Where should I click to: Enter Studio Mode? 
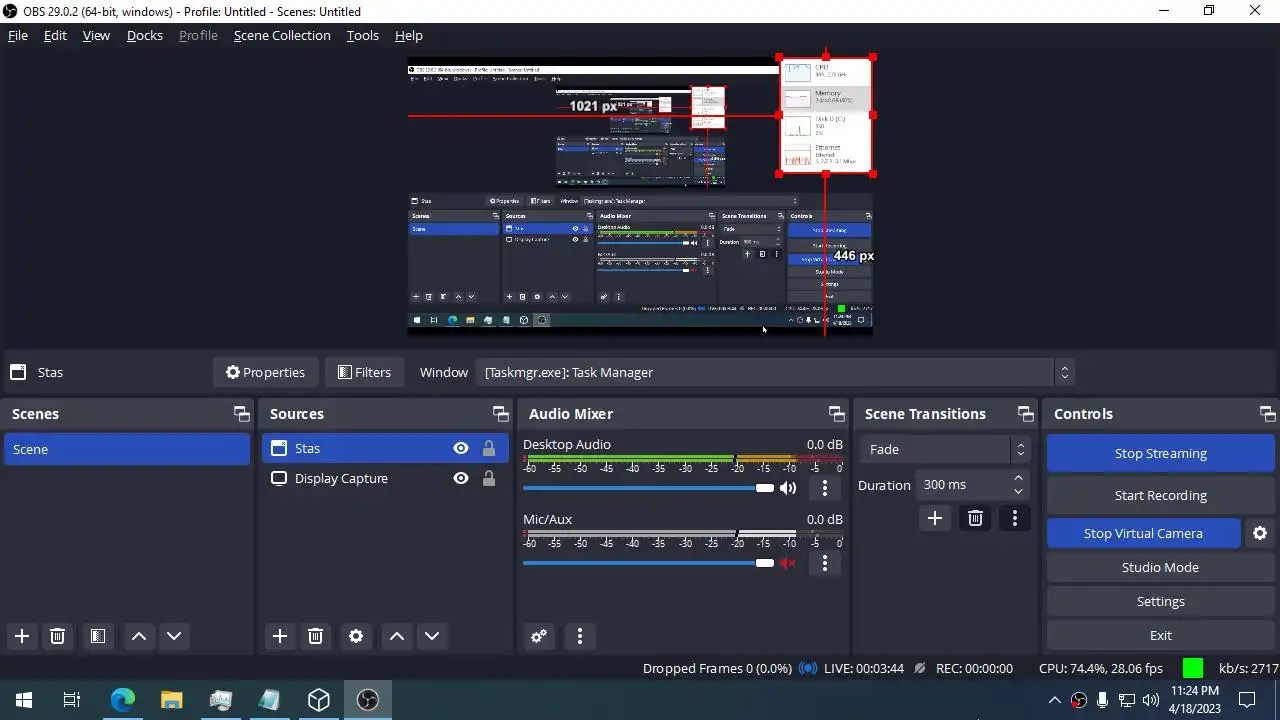(1160, 567)
